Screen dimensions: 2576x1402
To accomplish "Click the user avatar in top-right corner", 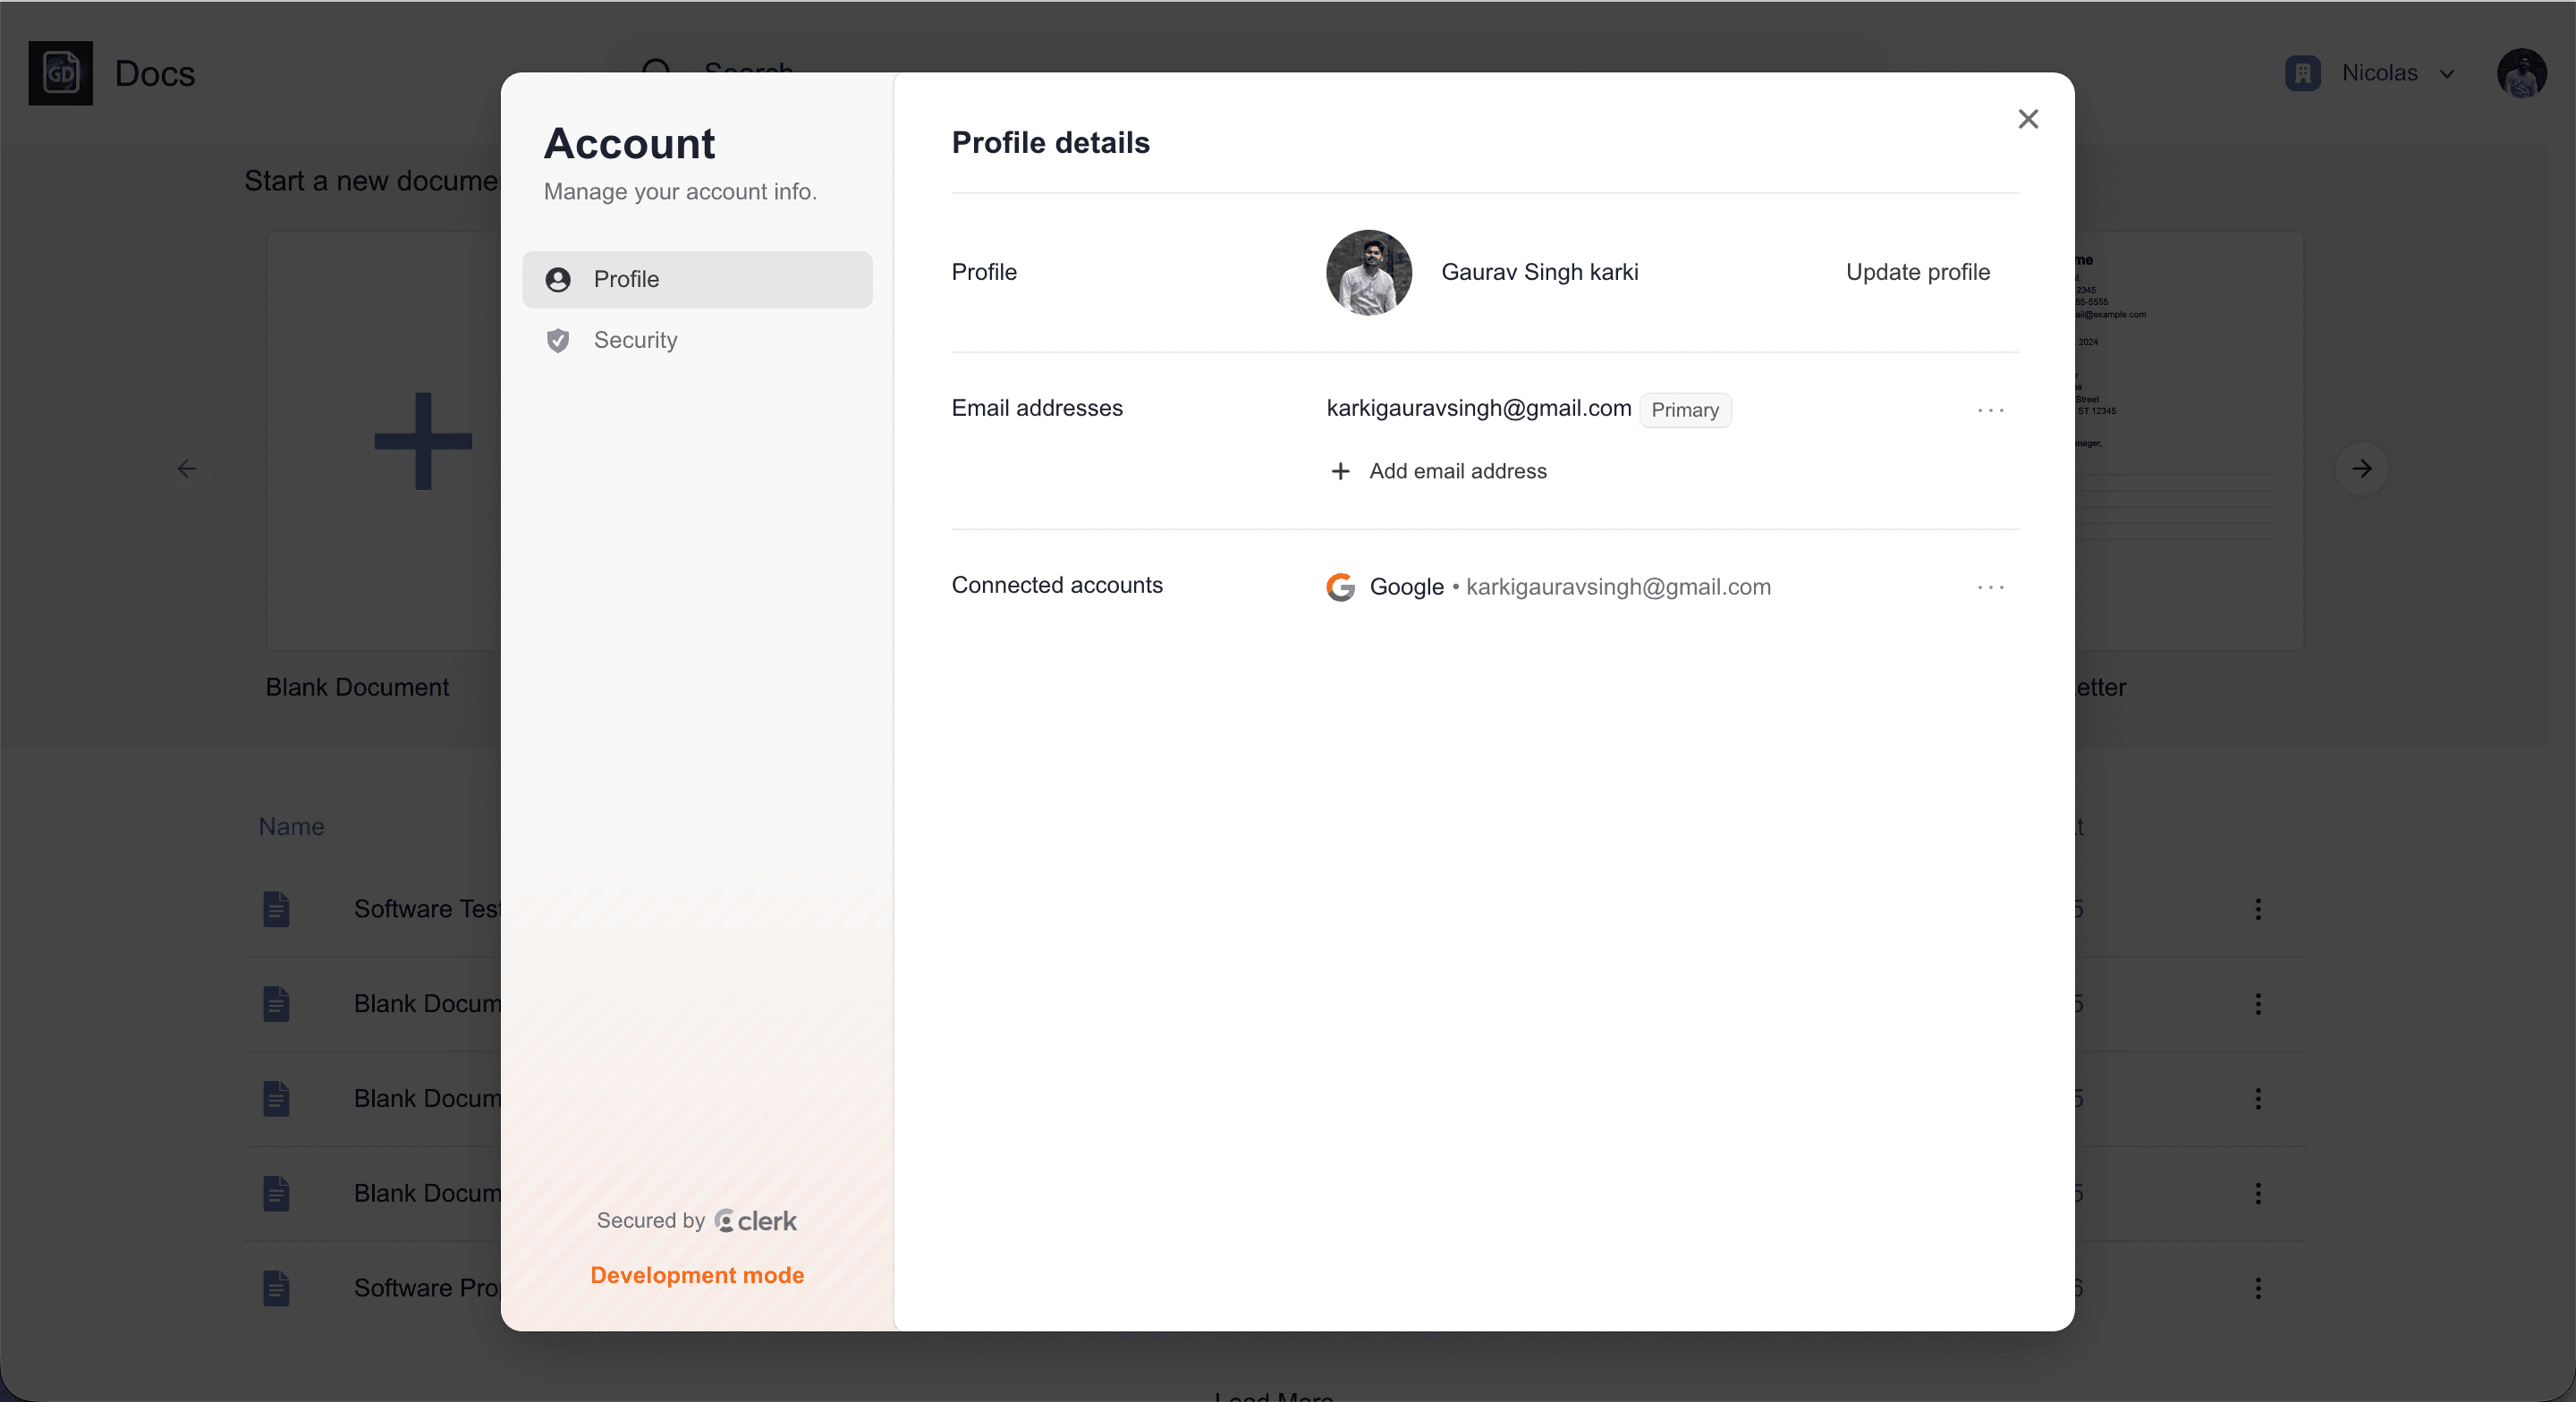I will pos(2521,73).
